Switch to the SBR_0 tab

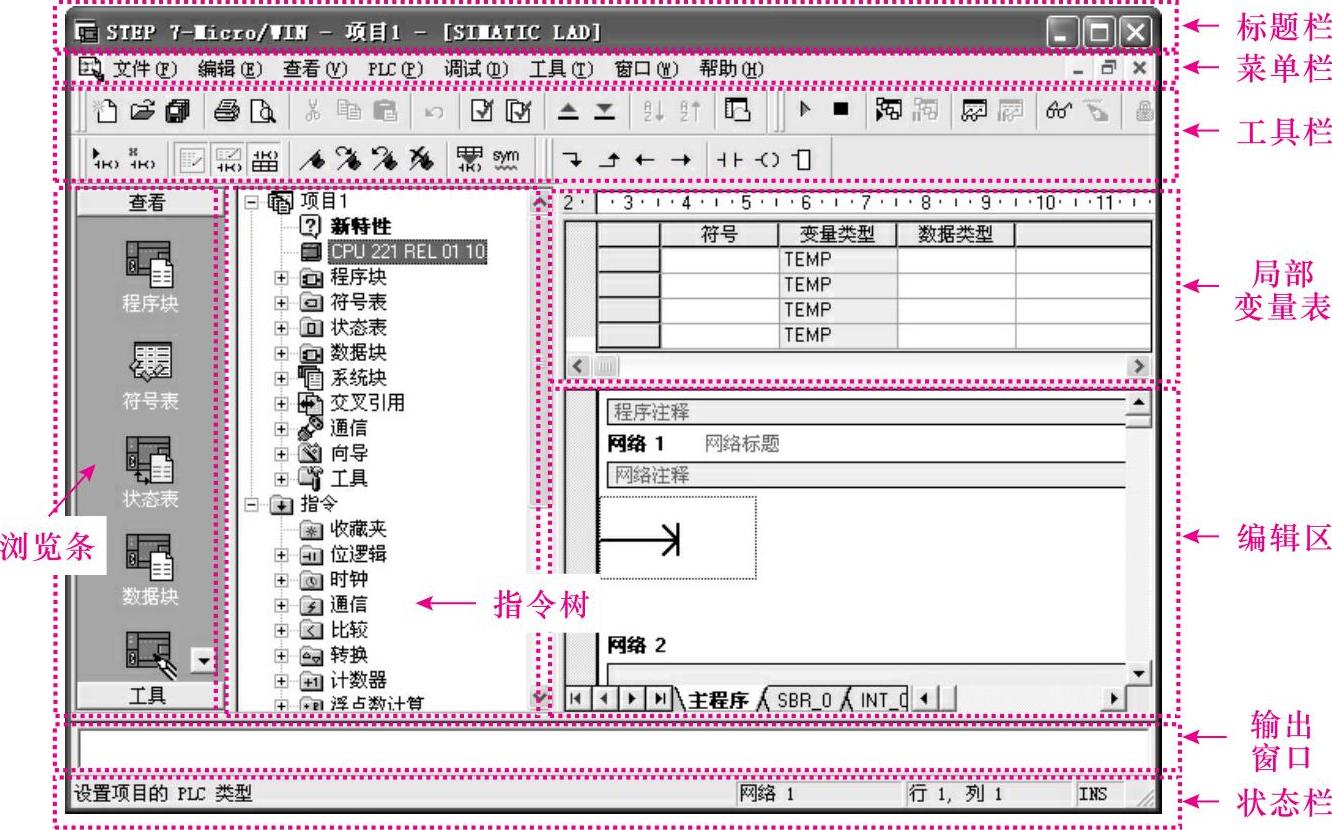(803, 698)
